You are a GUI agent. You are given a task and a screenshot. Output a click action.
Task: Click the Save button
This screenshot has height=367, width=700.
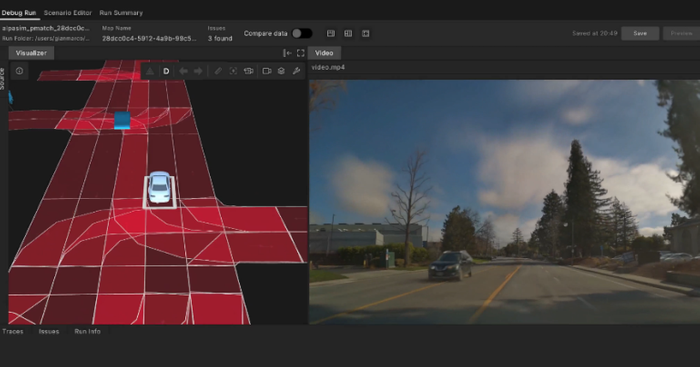(640, 33)
